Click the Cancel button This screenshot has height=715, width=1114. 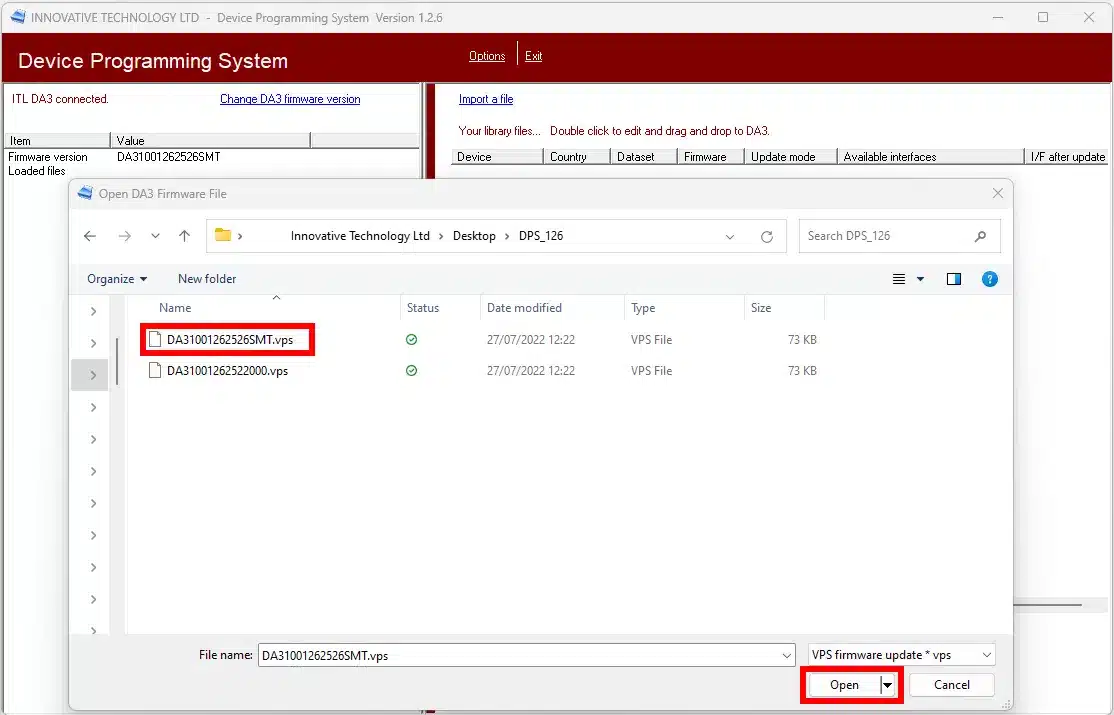951,685
